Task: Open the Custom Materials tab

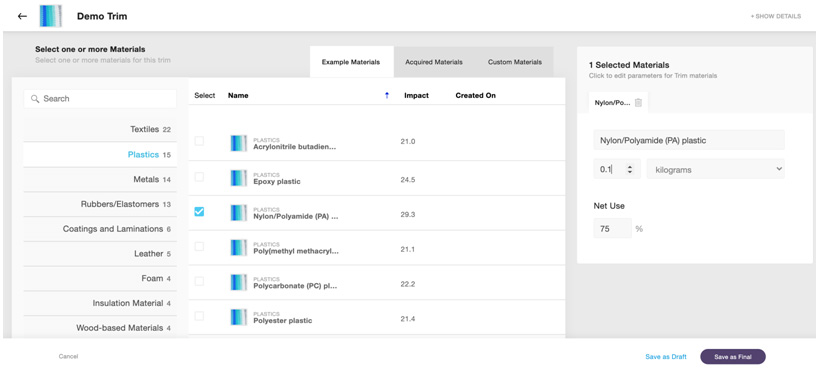Action: coord(515,62)
